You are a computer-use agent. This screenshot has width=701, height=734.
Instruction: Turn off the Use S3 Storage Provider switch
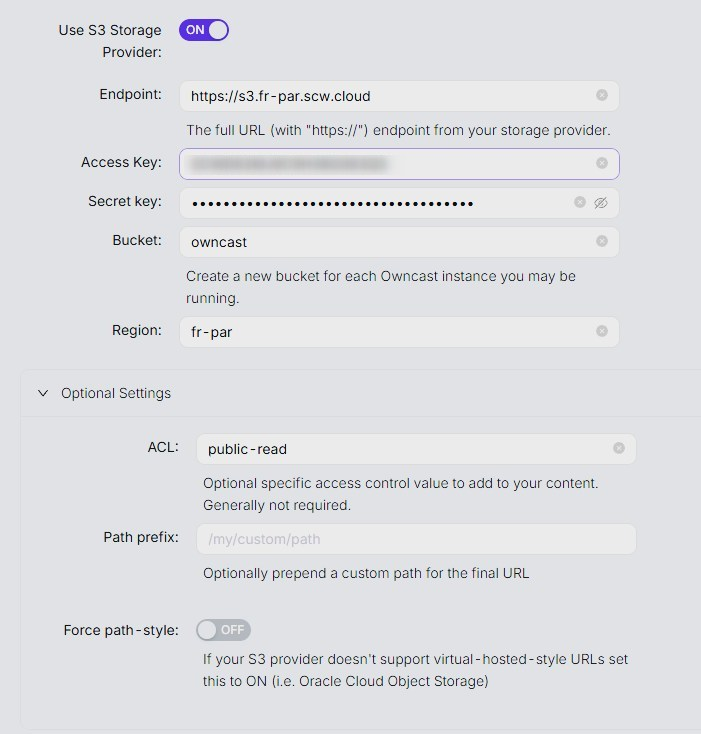(204, 30)
